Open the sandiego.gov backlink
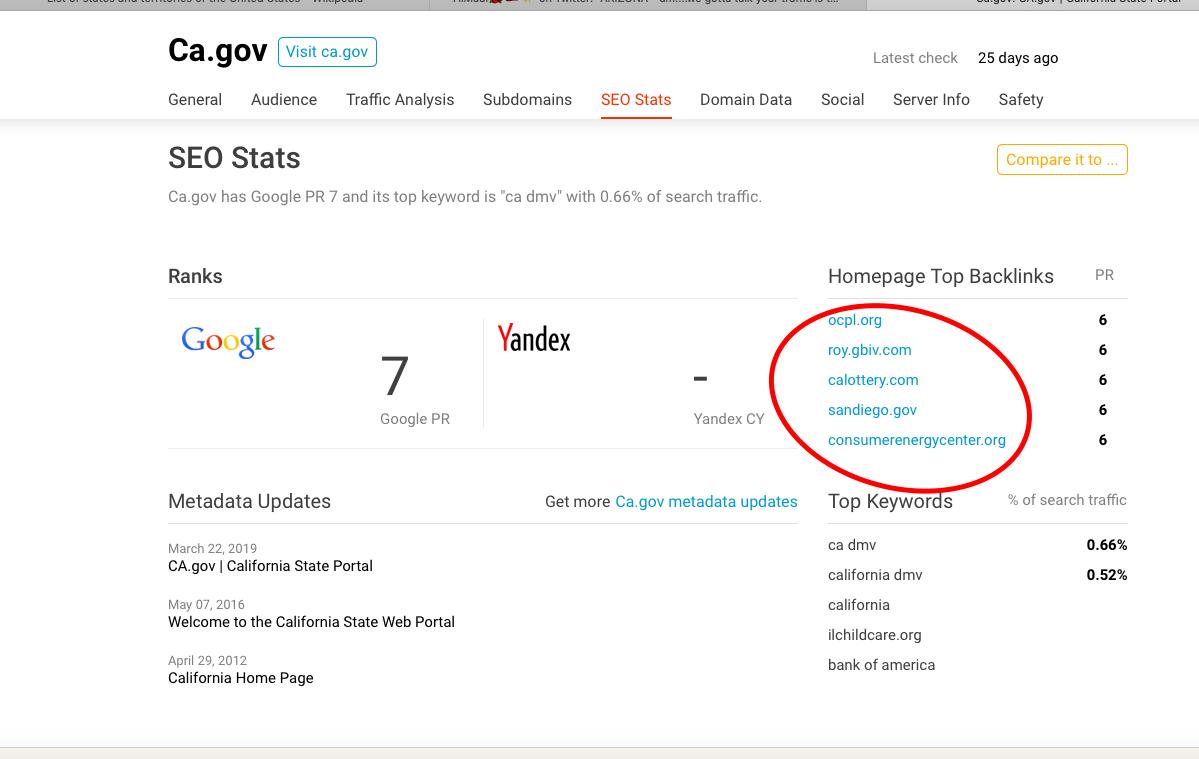The image size is (1199, 759). (872, 410)
